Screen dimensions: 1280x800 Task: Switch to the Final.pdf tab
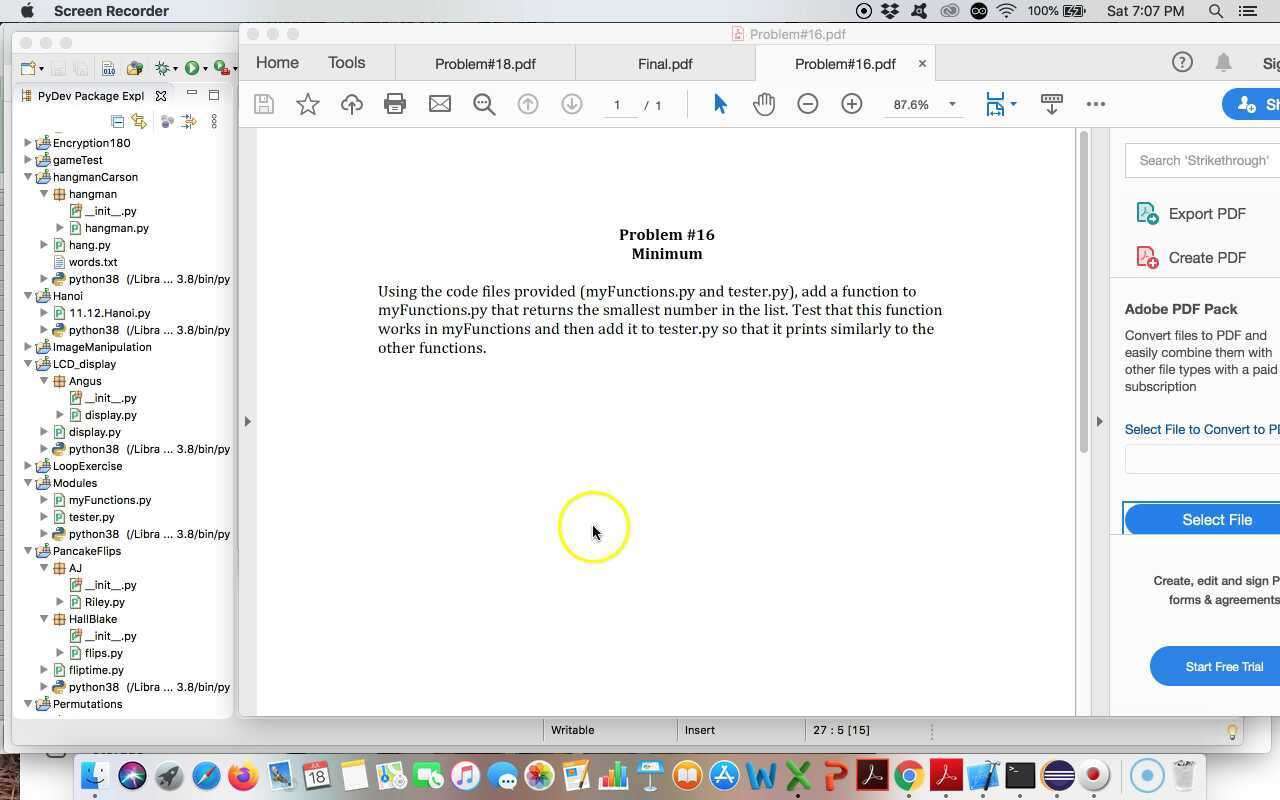pyautogui.click(x=665, y=64)
